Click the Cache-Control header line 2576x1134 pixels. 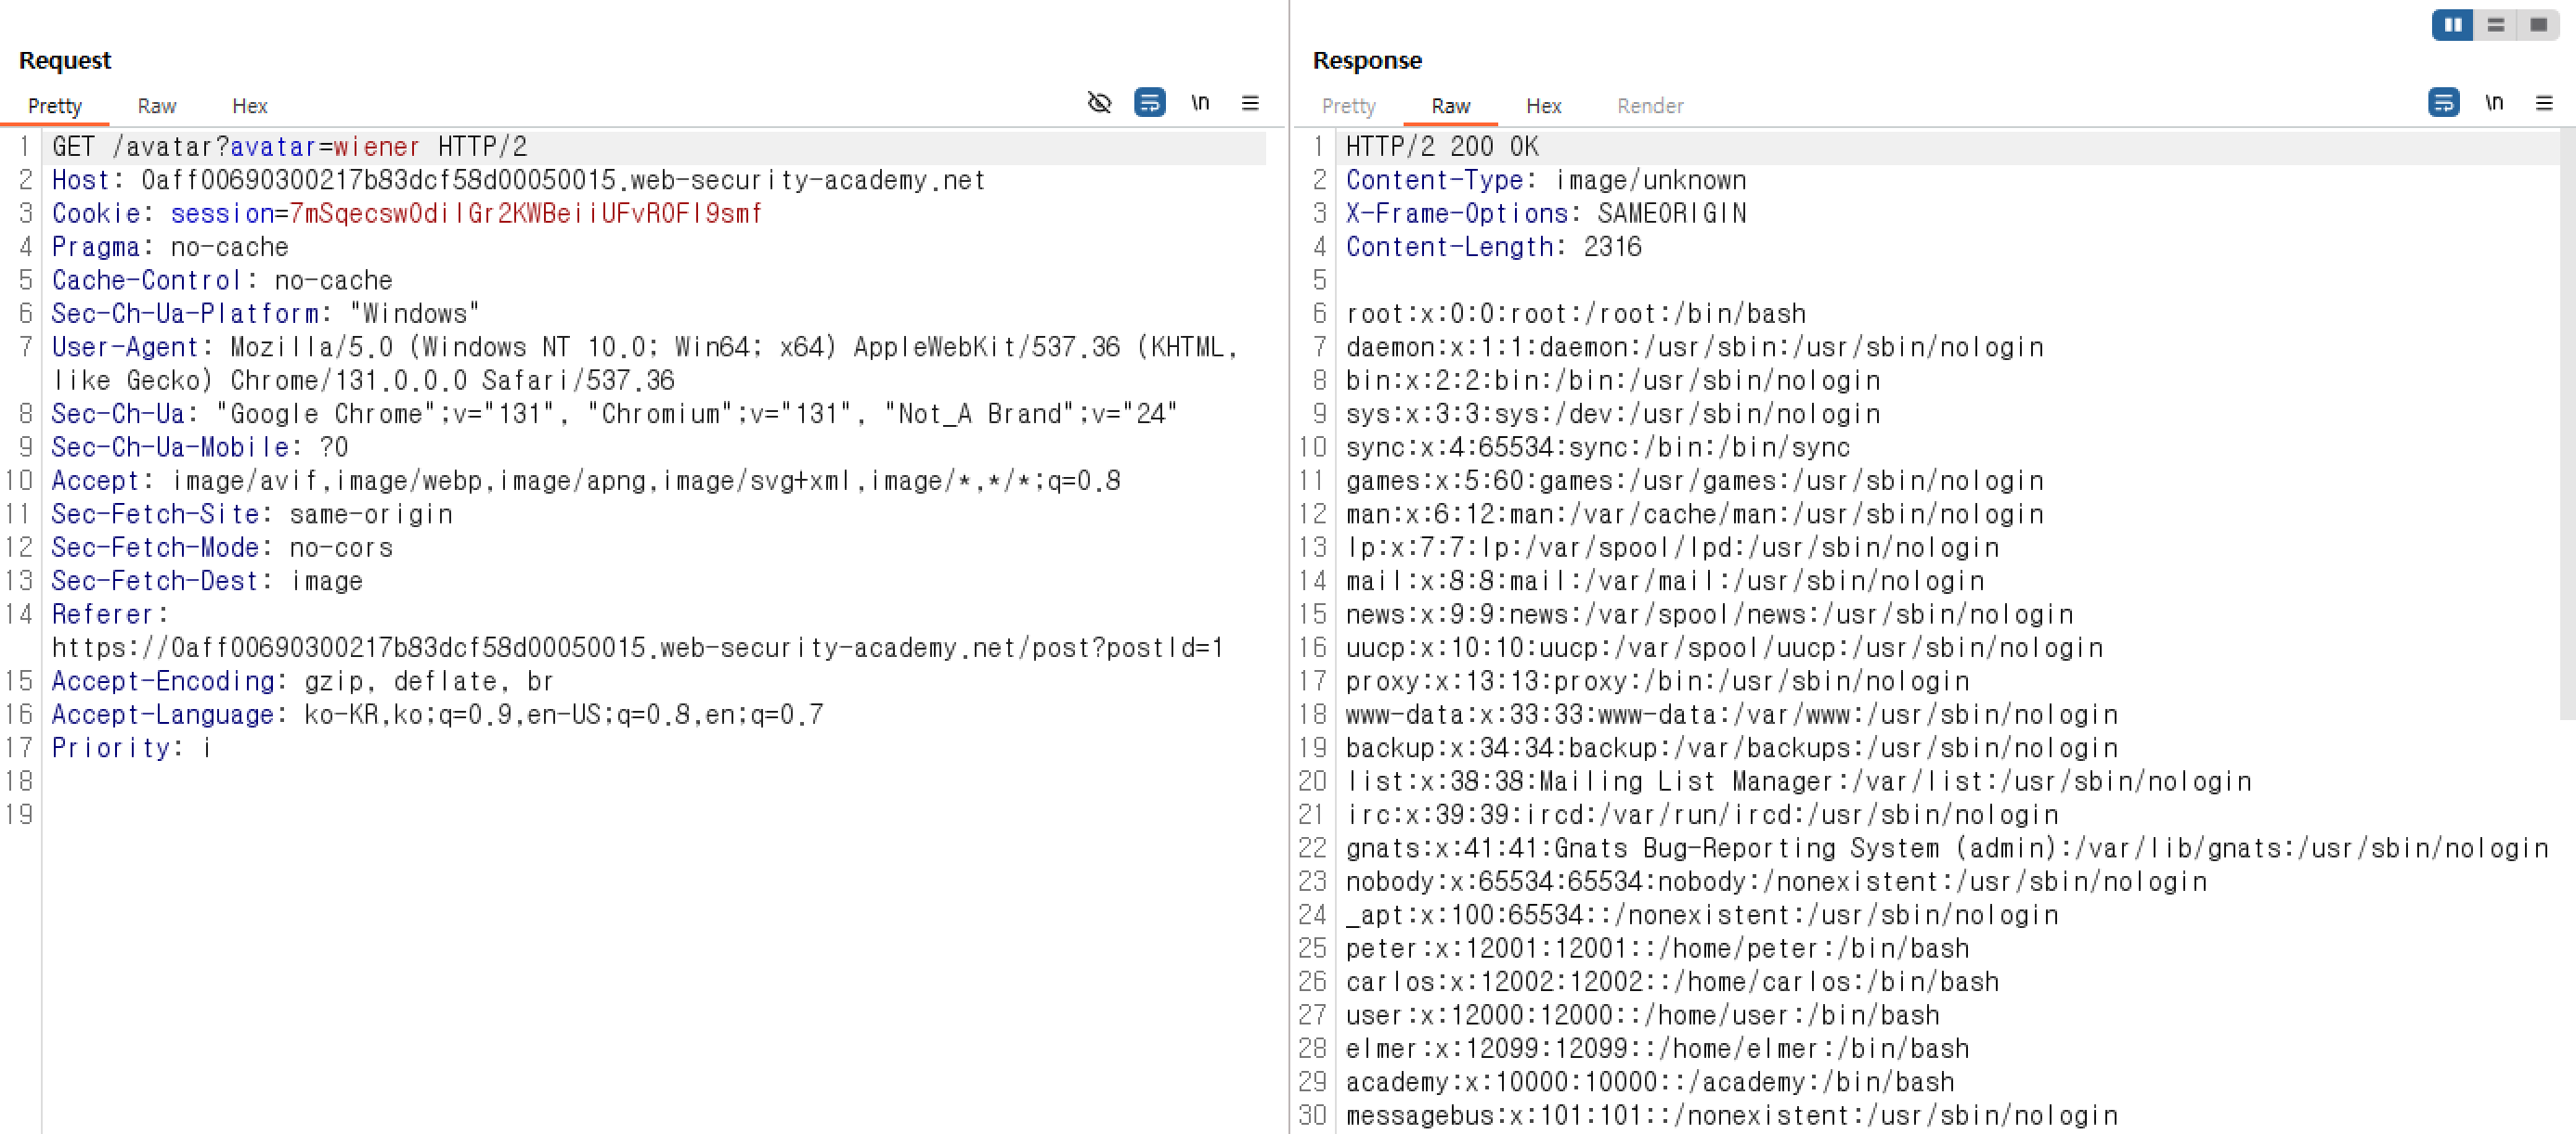(x=222, y=280)
